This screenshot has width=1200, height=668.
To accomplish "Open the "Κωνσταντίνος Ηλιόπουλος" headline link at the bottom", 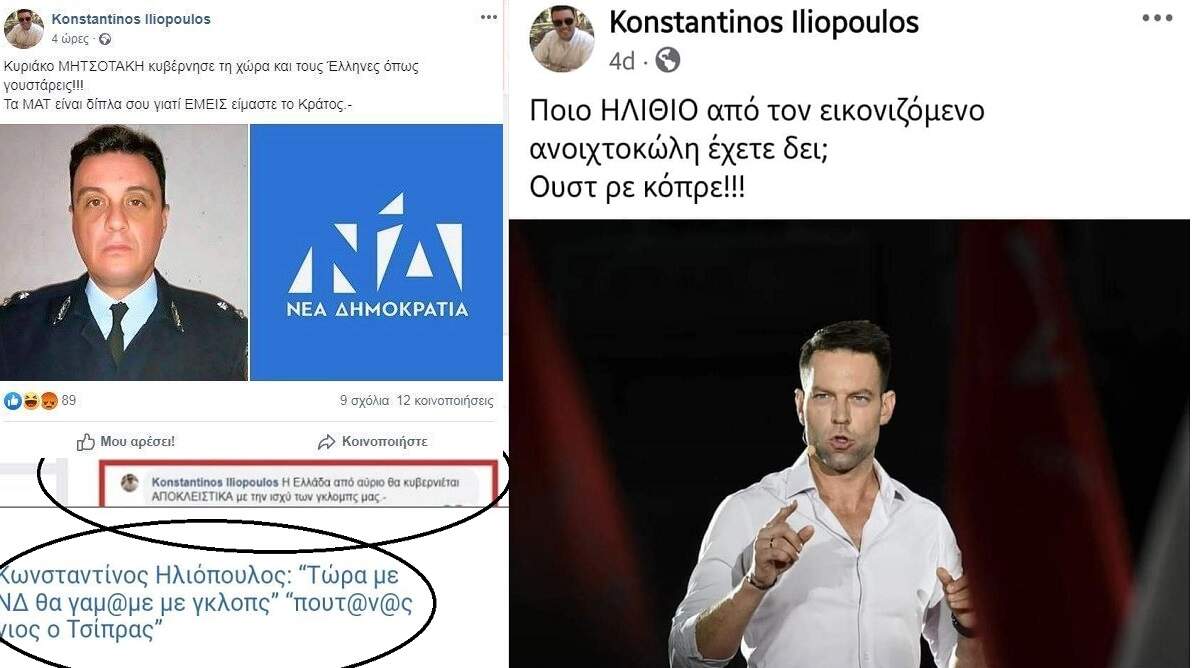I will click(200, 603).
